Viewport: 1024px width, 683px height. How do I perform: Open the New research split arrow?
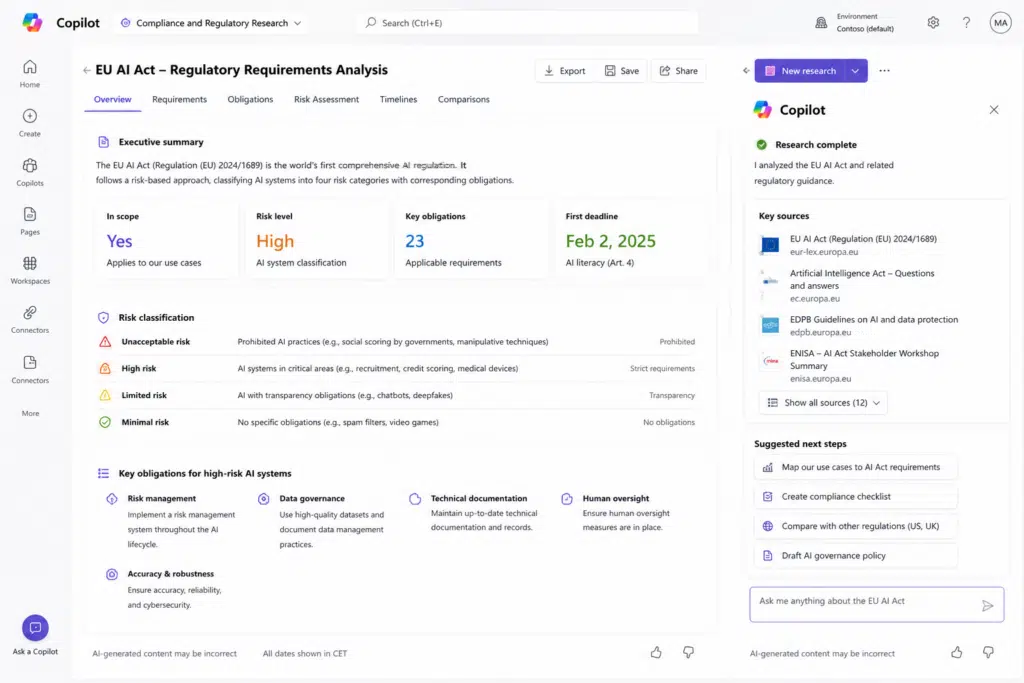[x=855, y=71]
